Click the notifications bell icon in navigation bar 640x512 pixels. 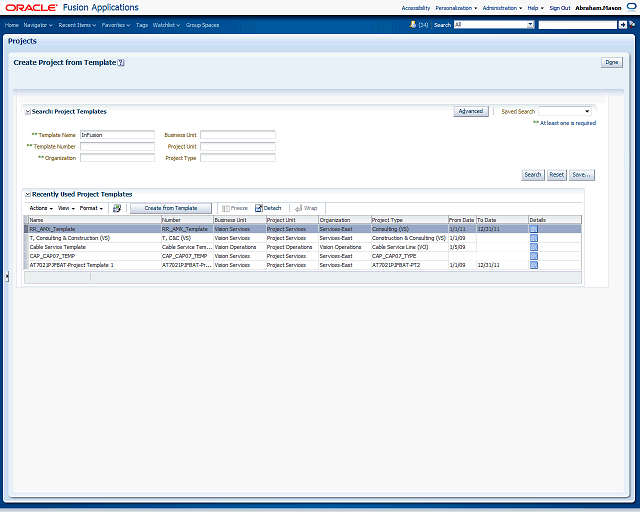point(410,24)
